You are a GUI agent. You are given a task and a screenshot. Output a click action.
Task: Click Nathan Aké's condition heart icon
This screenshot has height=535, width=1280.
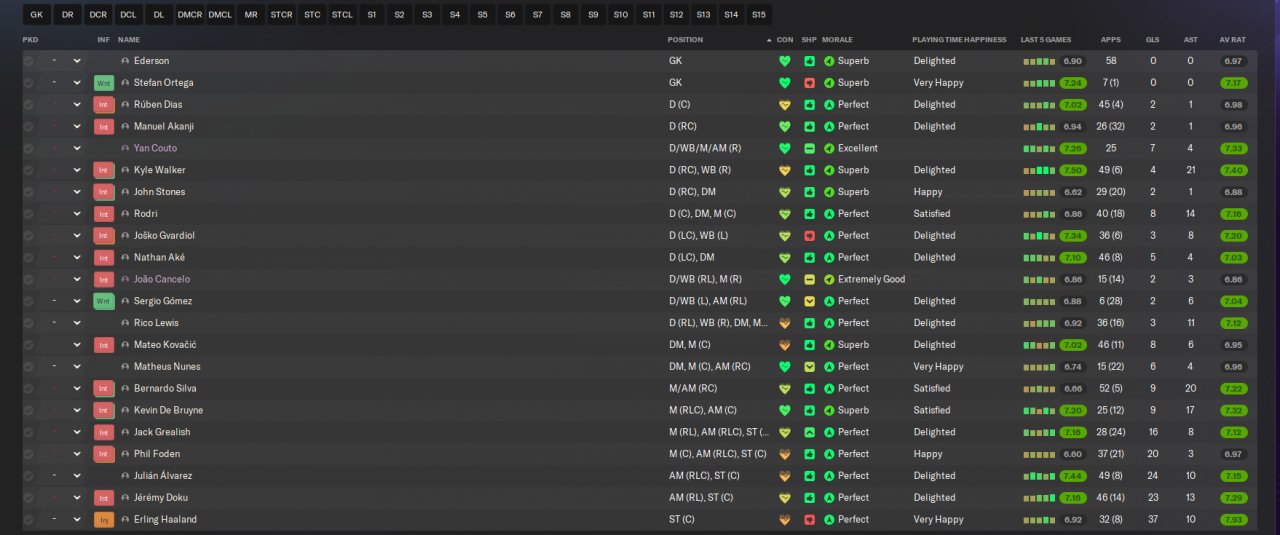(784, 257)
